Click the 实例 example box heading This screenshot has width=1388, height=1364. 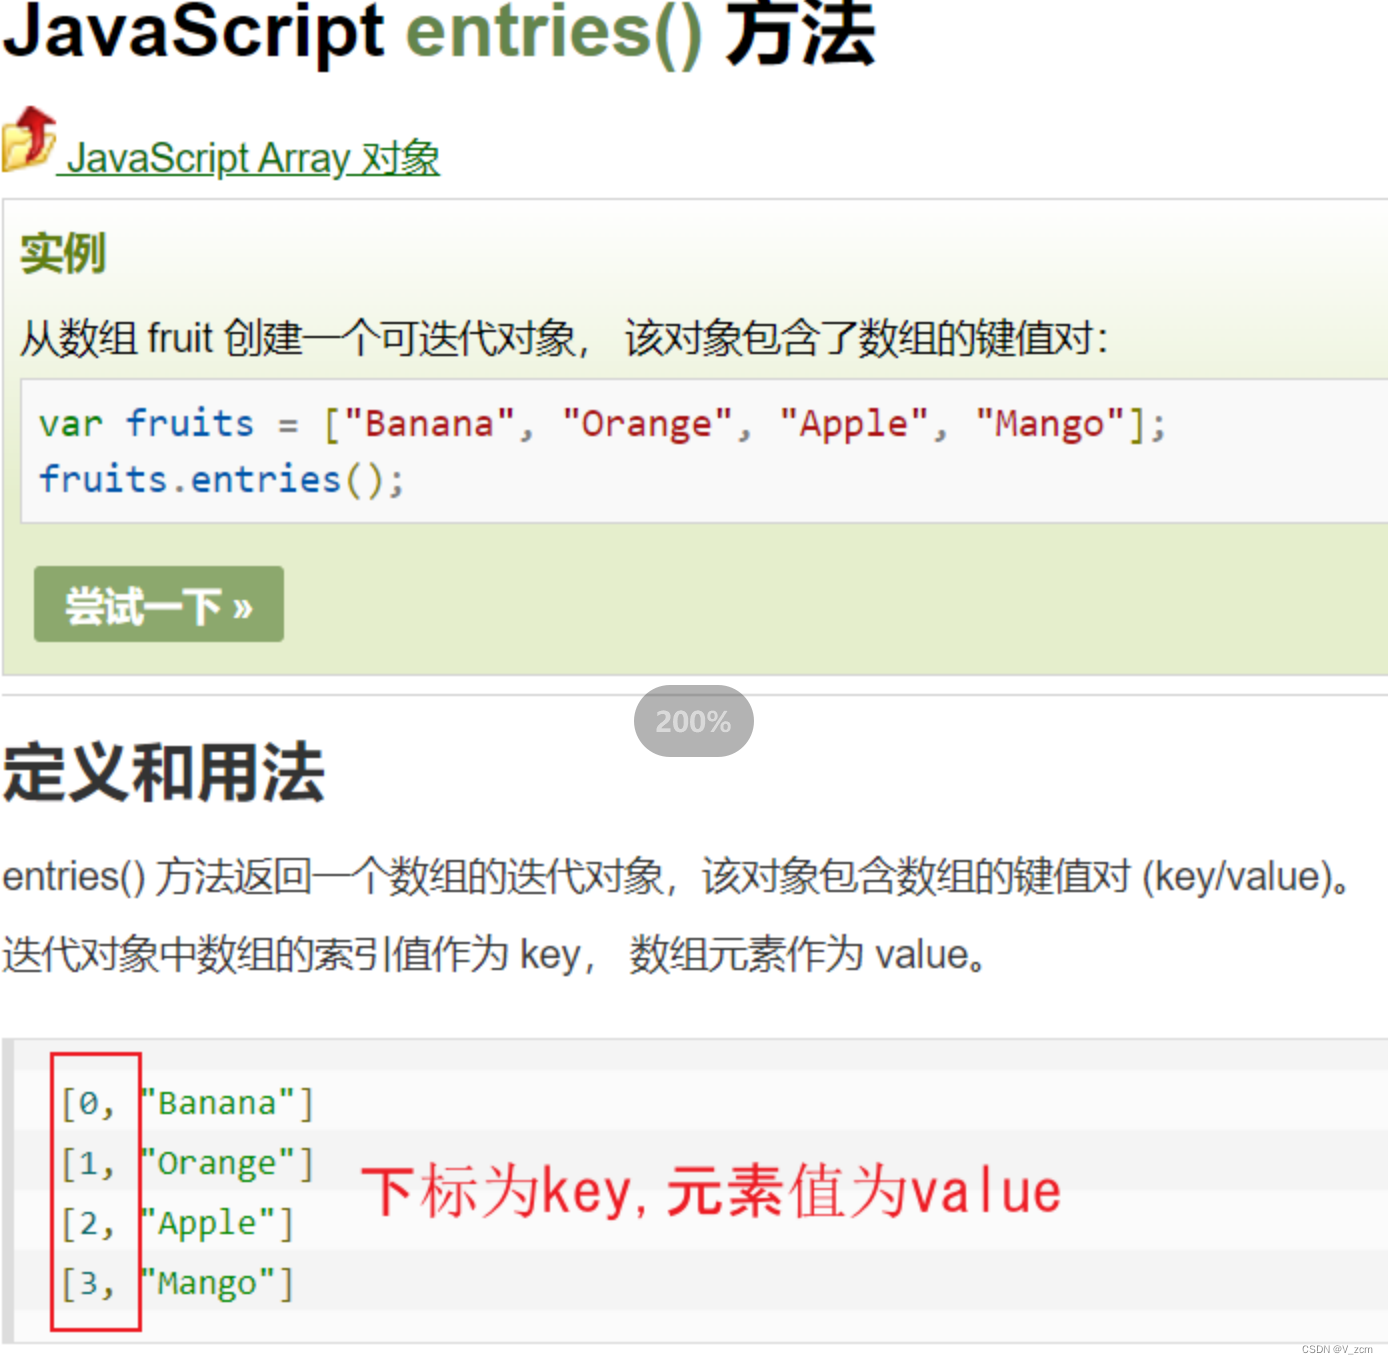pos(62,252)
